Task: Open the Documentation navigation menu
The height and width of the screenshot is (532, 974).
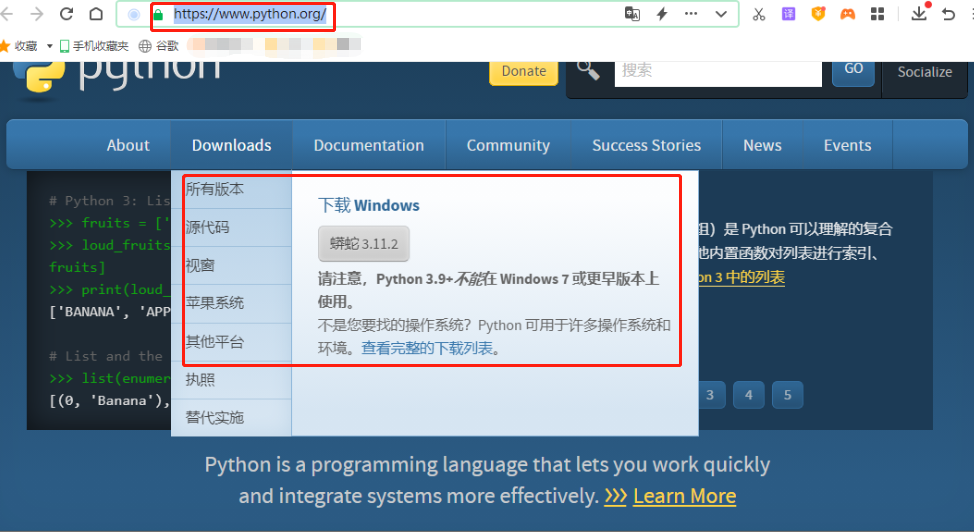Action: [x=369, y=145]
